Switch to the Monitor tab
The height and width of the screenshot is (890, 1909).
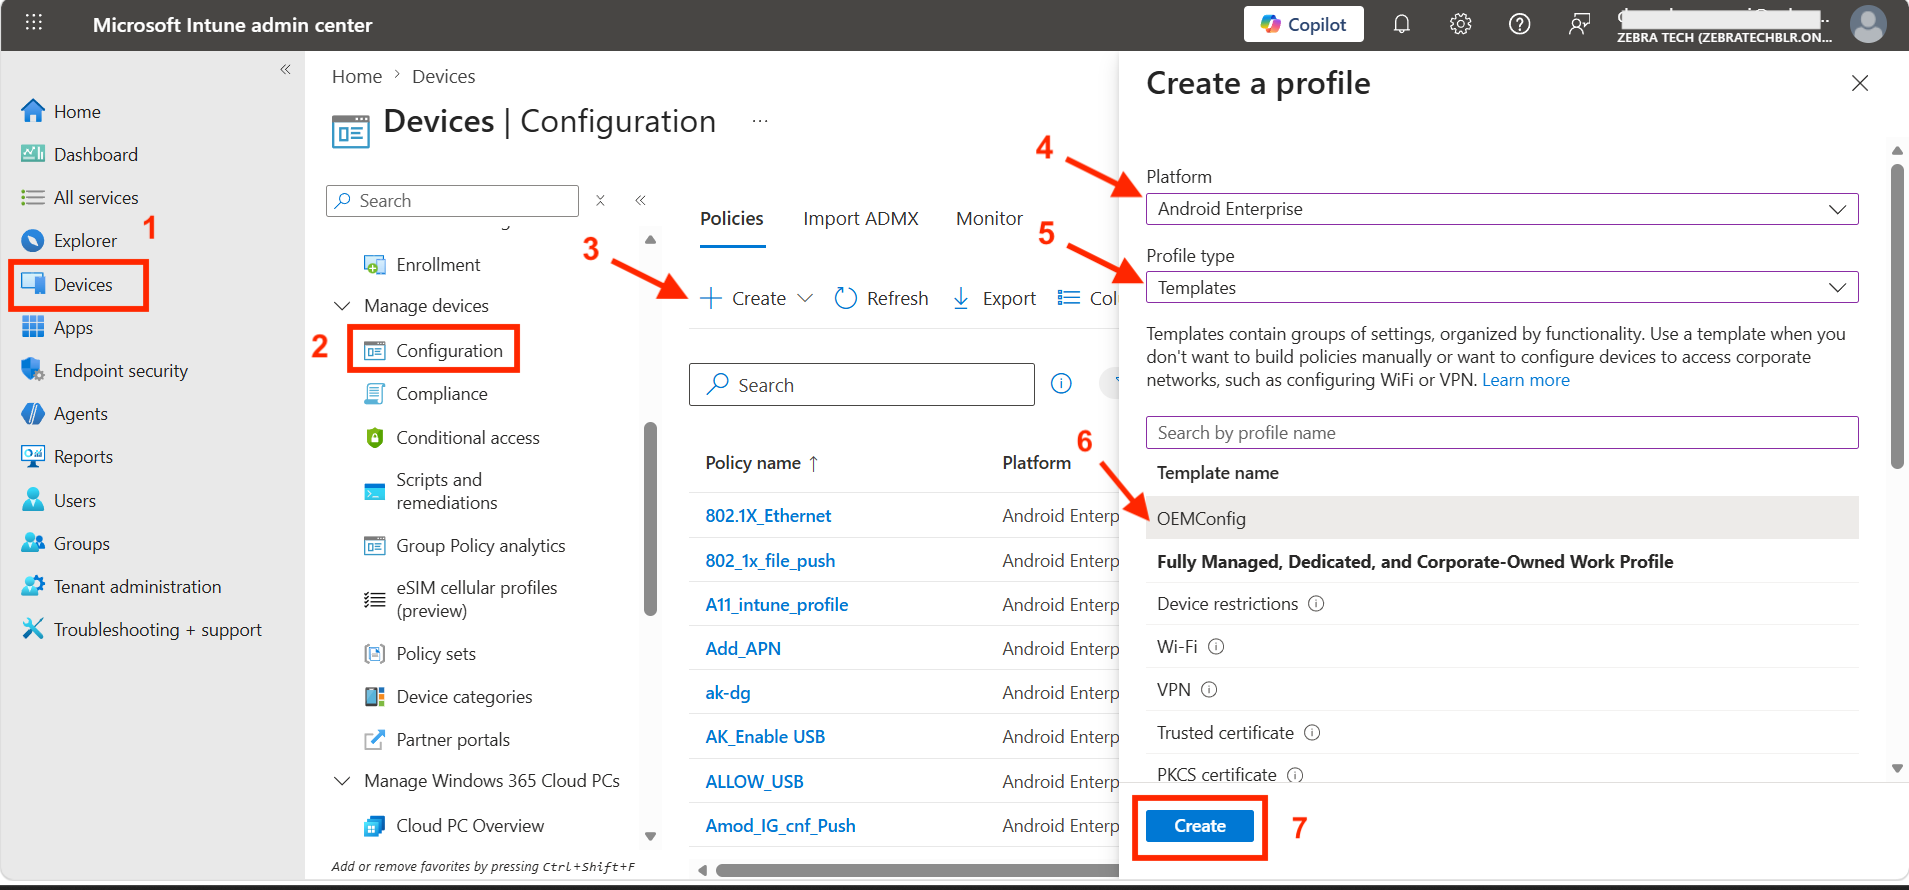pyautogui.click(x=989, y=218)
